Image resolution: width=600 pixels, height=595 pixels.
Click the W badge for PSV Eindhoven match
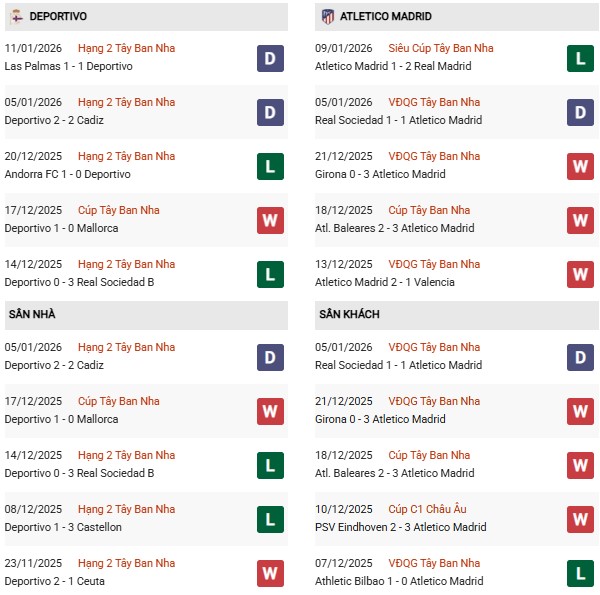(x=580, y=519)
